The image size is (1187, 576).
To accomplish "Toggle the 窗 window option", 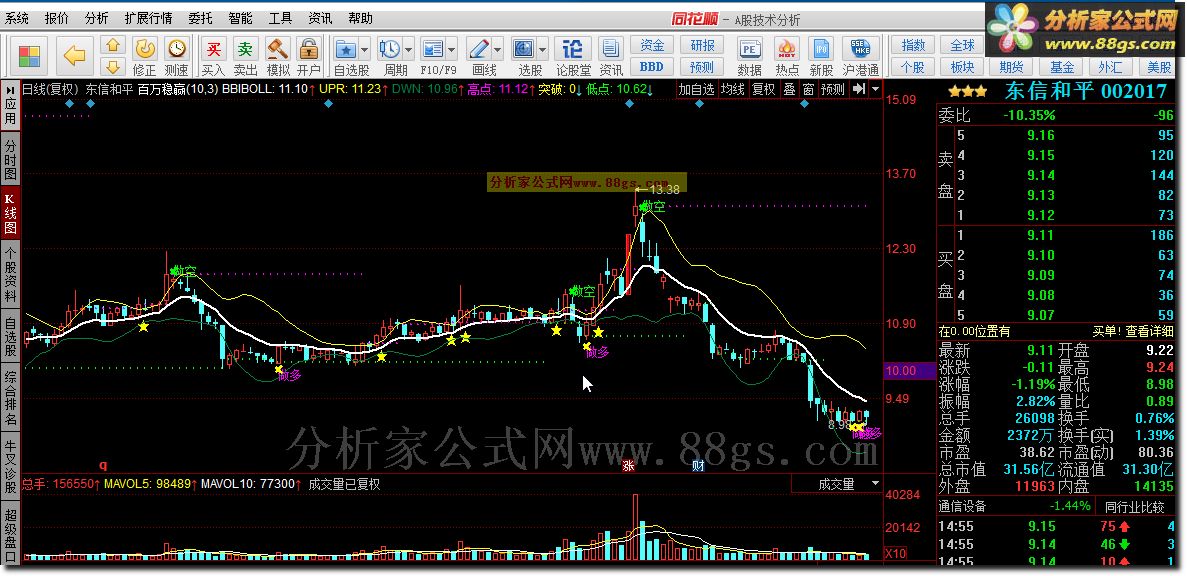I will click(x=808, y=89).
